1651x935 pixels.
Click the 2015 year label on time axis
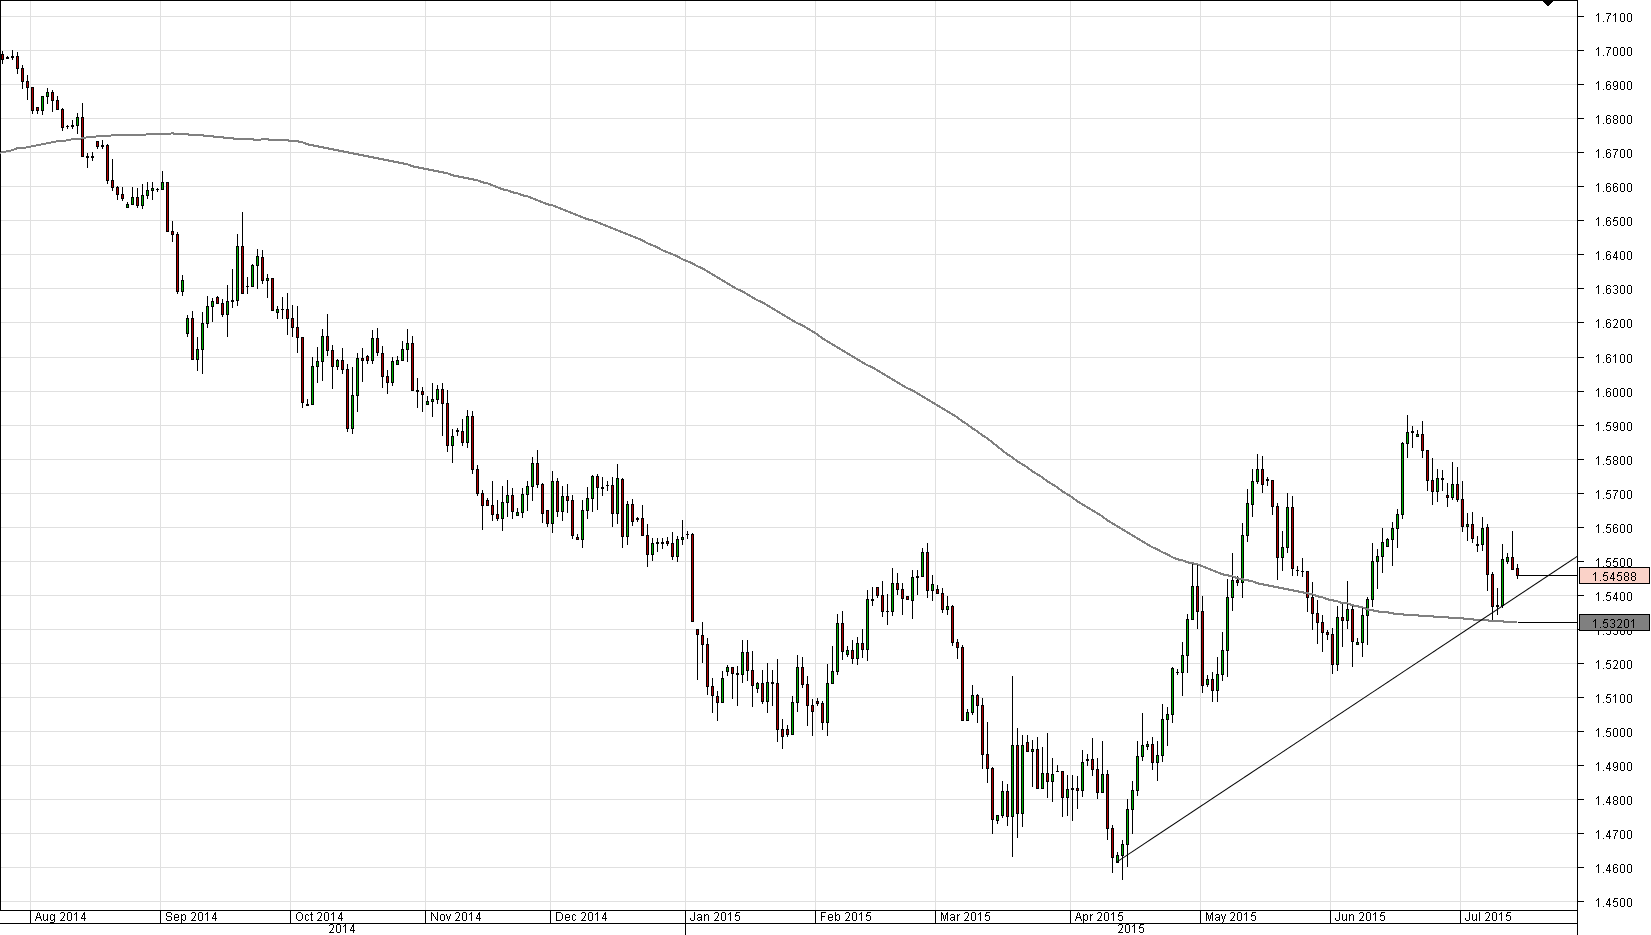click(1131, 929)
